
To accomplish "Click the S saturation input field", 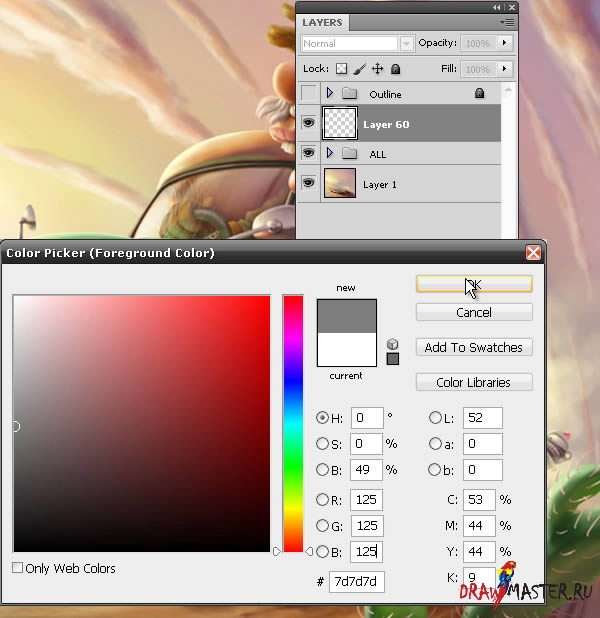I will 366,443.
